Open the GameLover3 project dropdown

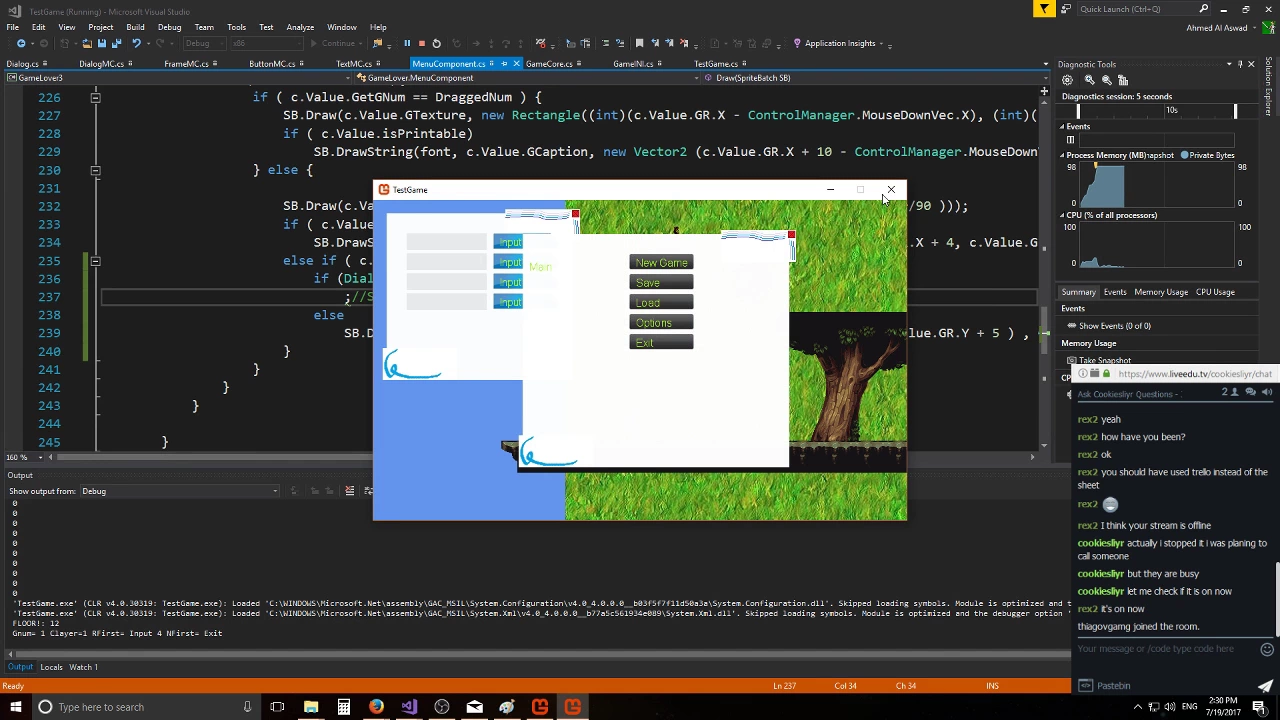177,78
